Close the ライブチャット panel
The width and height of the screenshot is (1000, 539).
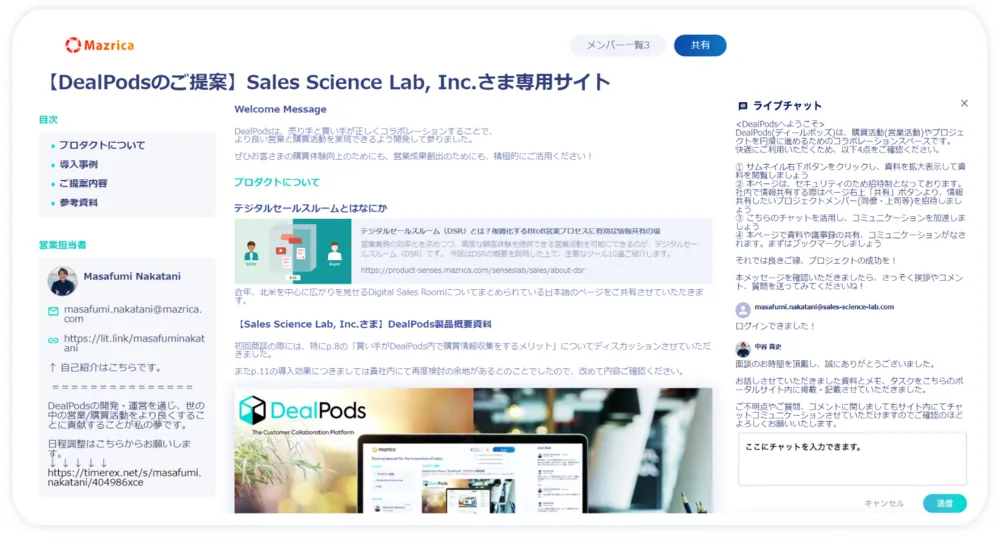coord(964,103)
